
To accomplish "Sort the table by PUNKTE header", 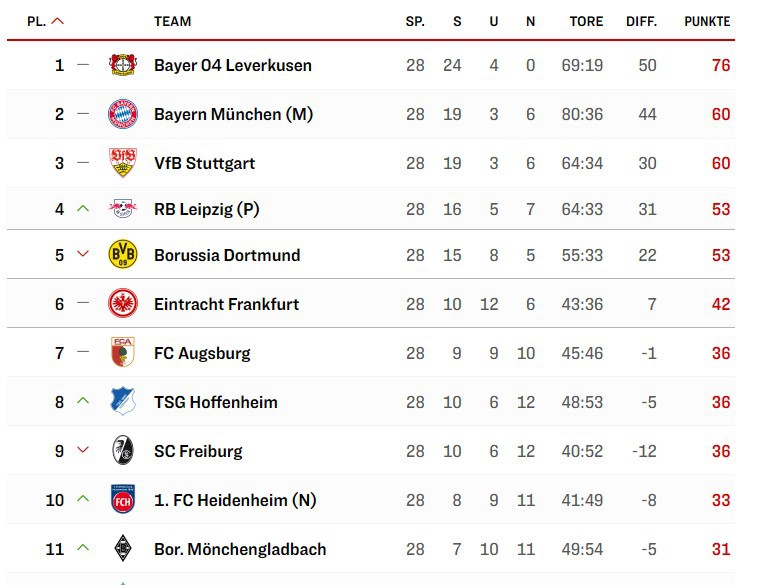I will 707,21.
